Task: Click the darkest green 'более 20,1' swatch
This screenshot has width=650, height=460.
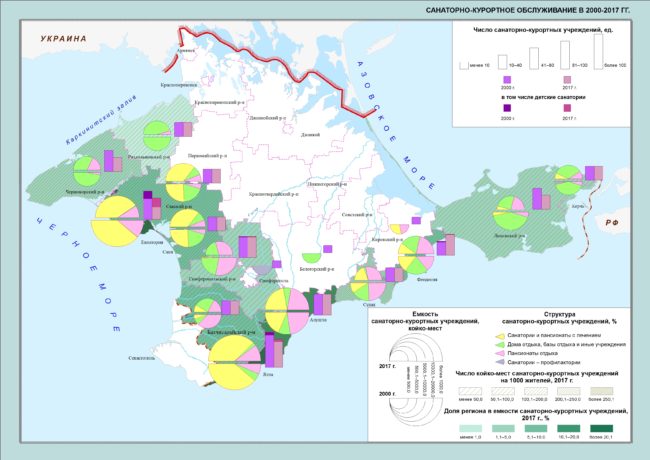Action: coord(601,429)
